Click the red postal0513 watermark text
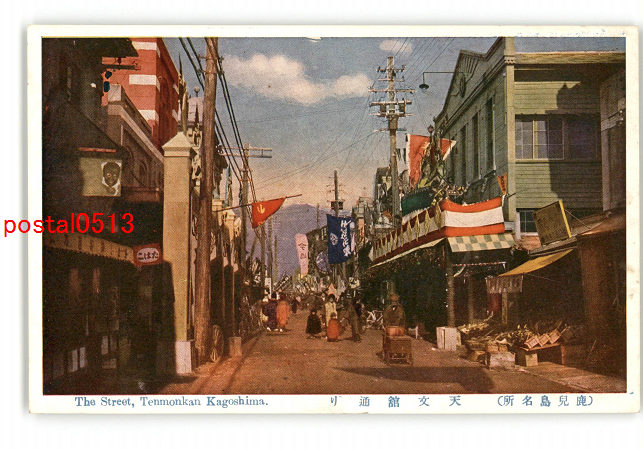The height and width of the screenshot is (450, 643). 68,224
